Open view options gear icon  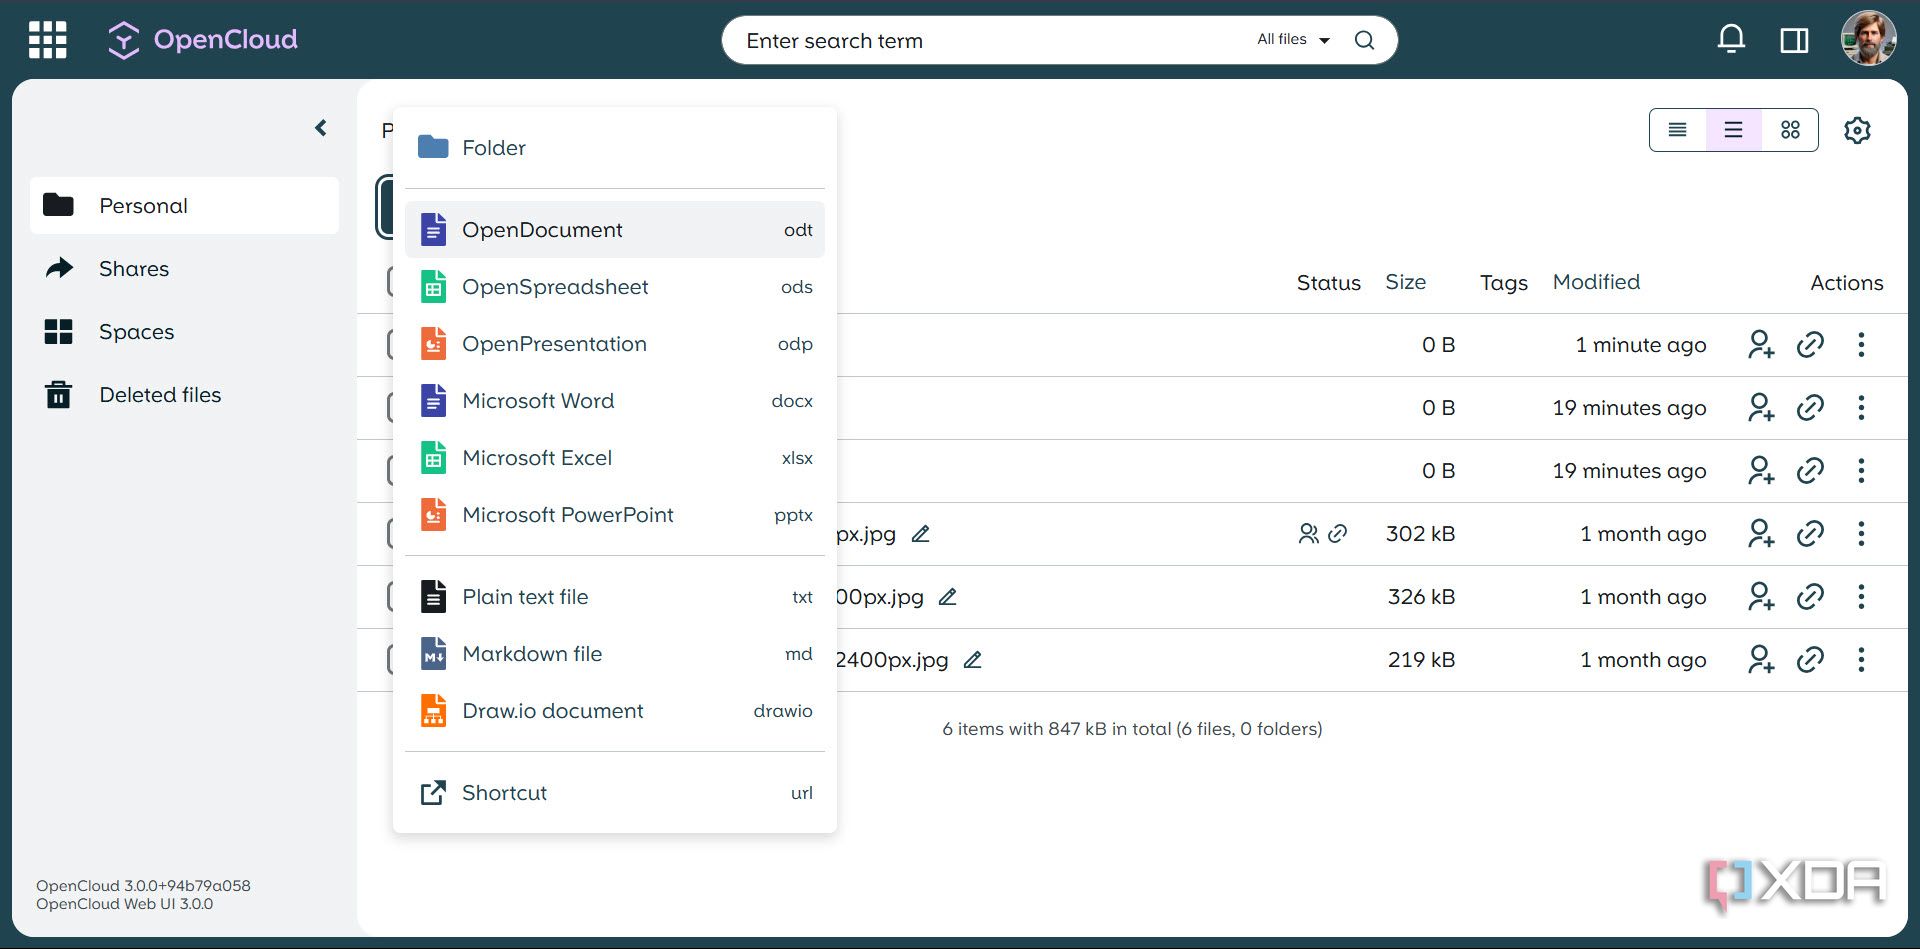pyautogui.click(x=1857, y=130)
